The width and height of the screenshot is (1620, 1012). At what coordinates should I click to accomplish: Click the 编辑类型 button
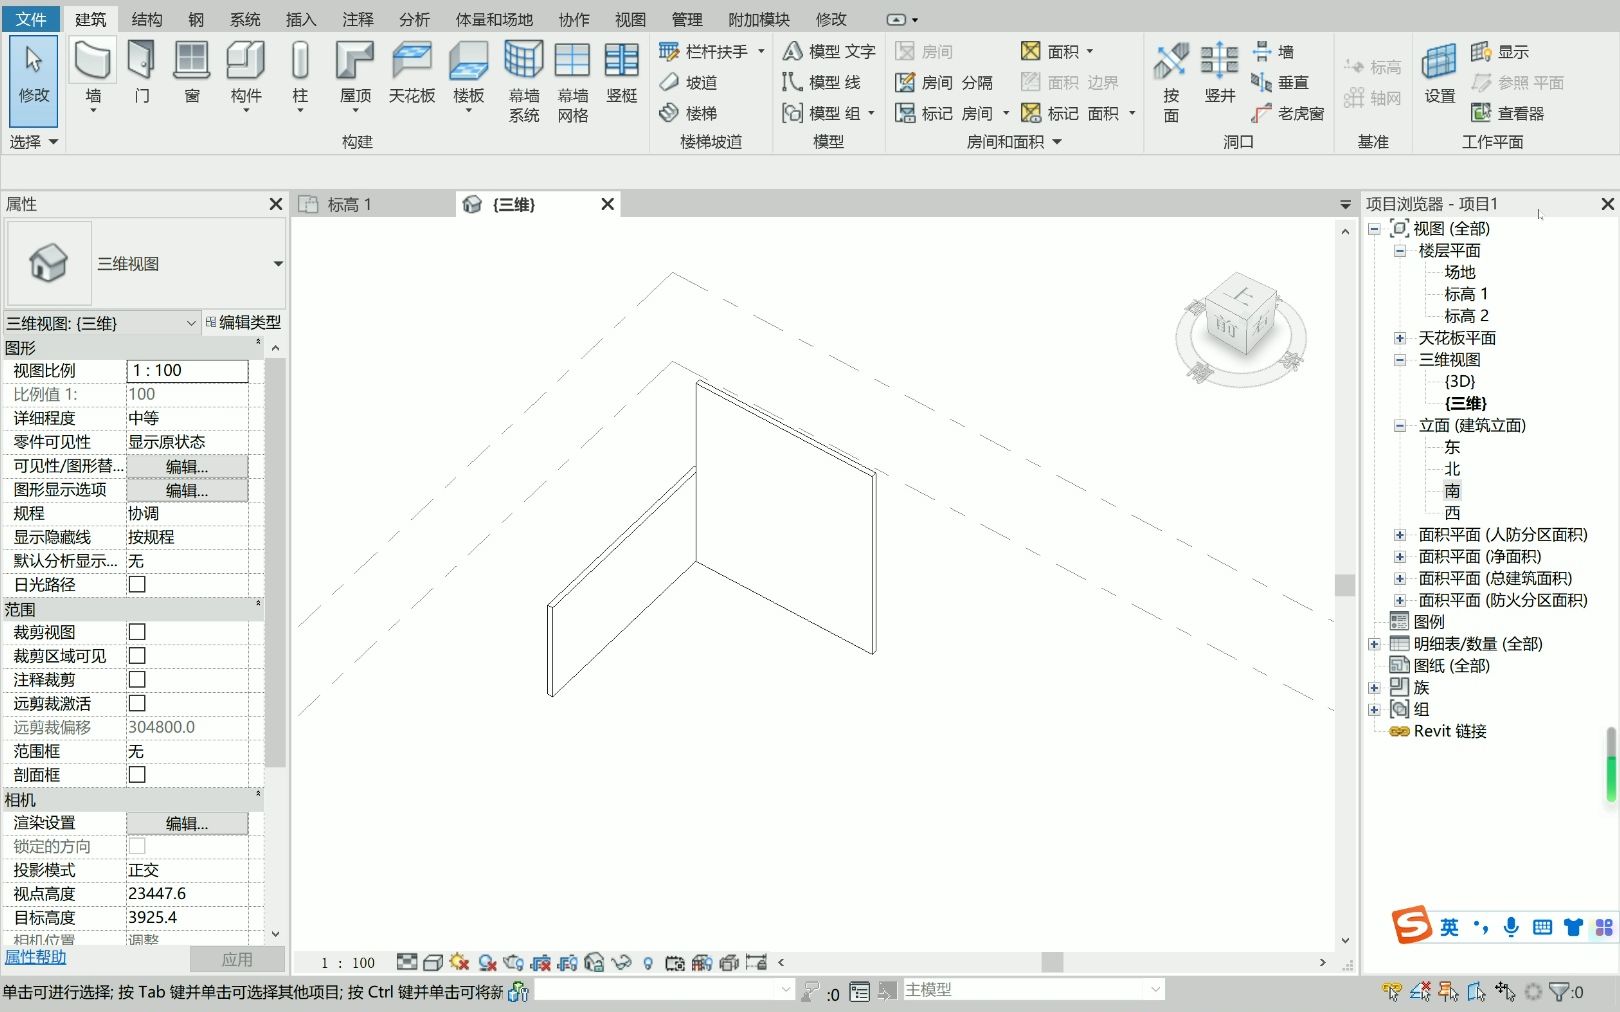[243, 322]
